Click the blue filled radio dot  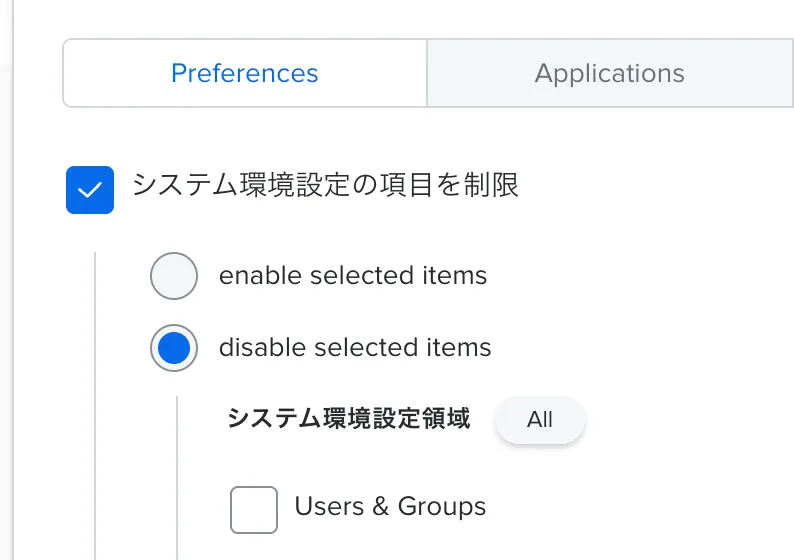click(x=174, y=349)
